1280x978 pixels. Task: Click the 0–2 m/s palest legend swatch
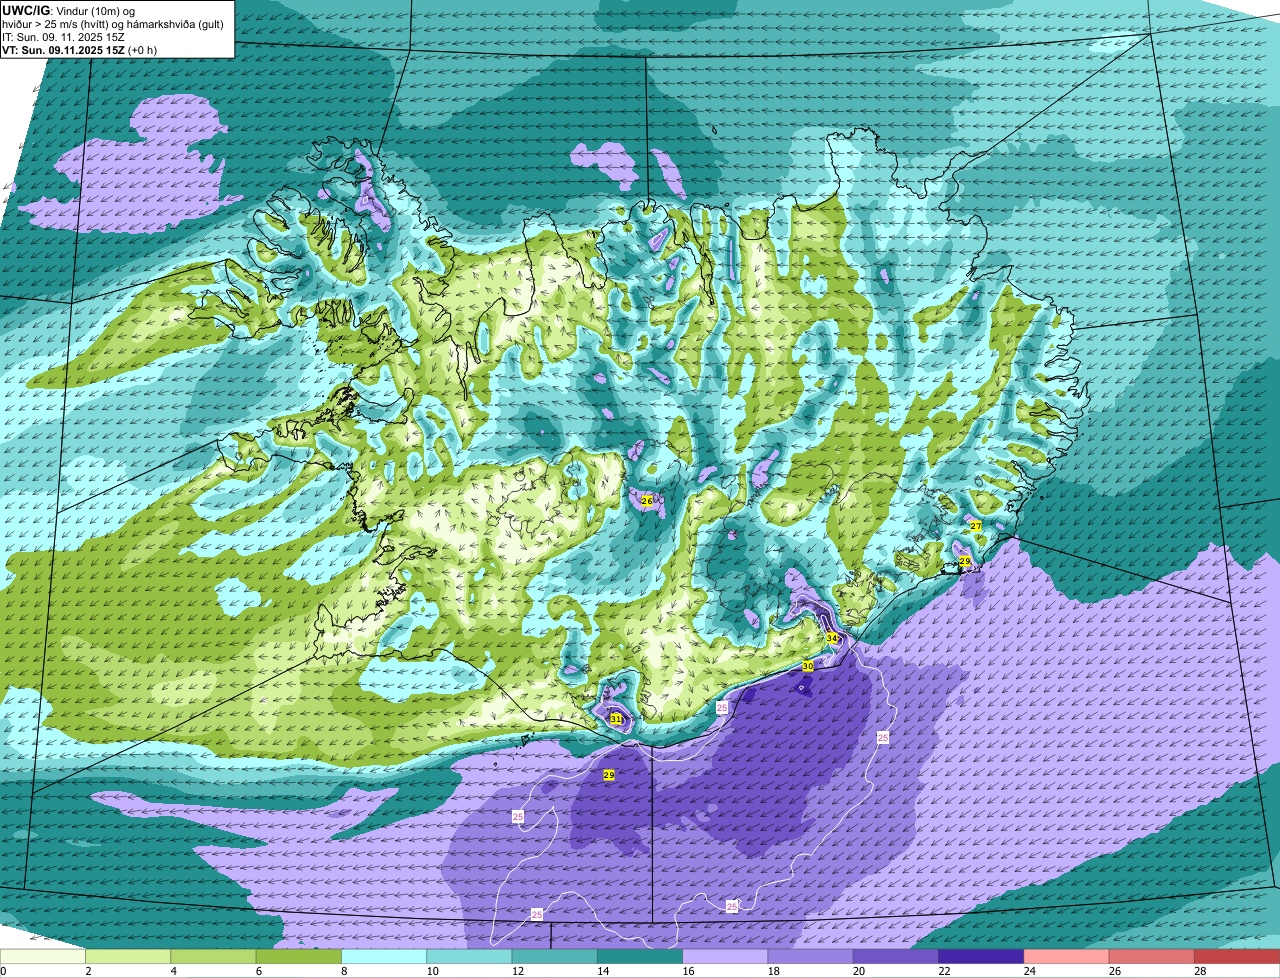tap(43, 956)
